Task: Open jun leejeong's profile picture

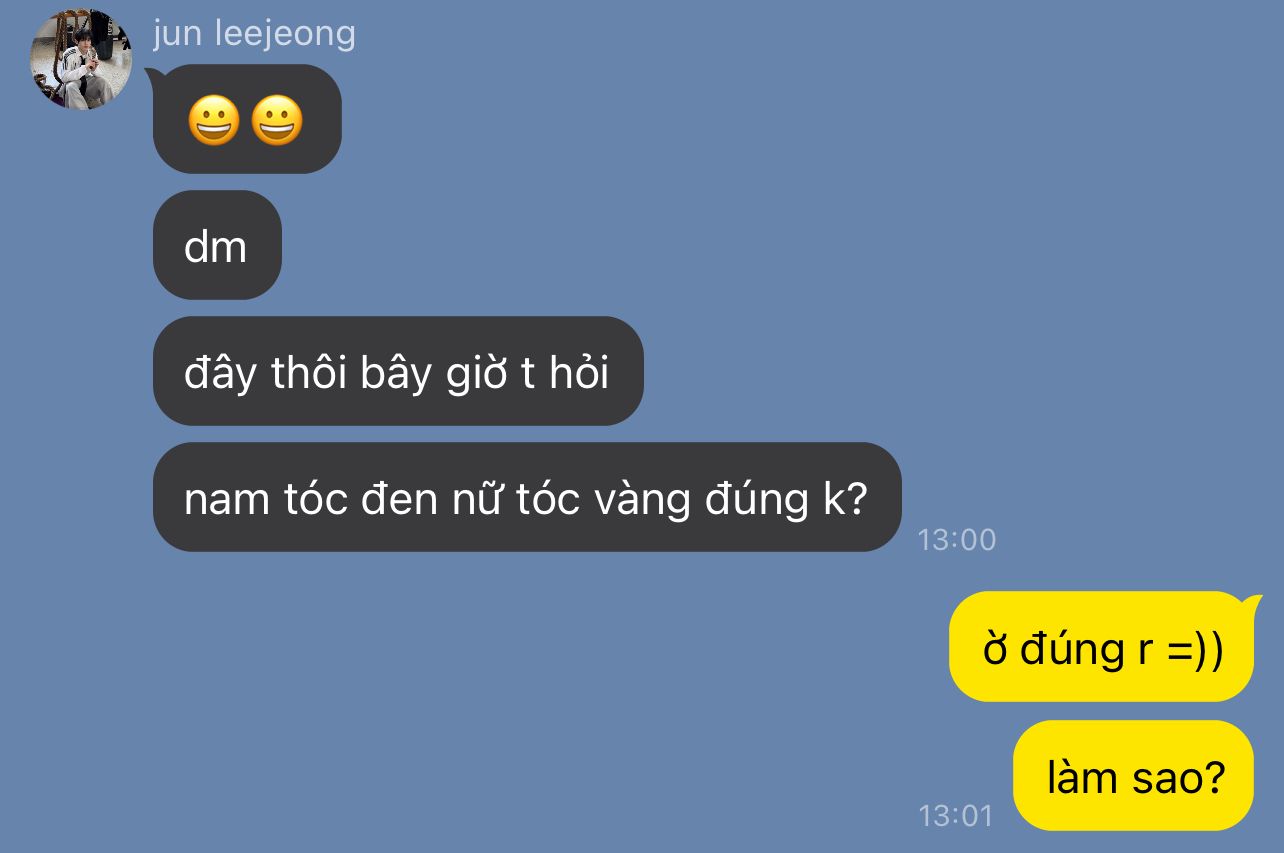Action: (x=81, y=59)
